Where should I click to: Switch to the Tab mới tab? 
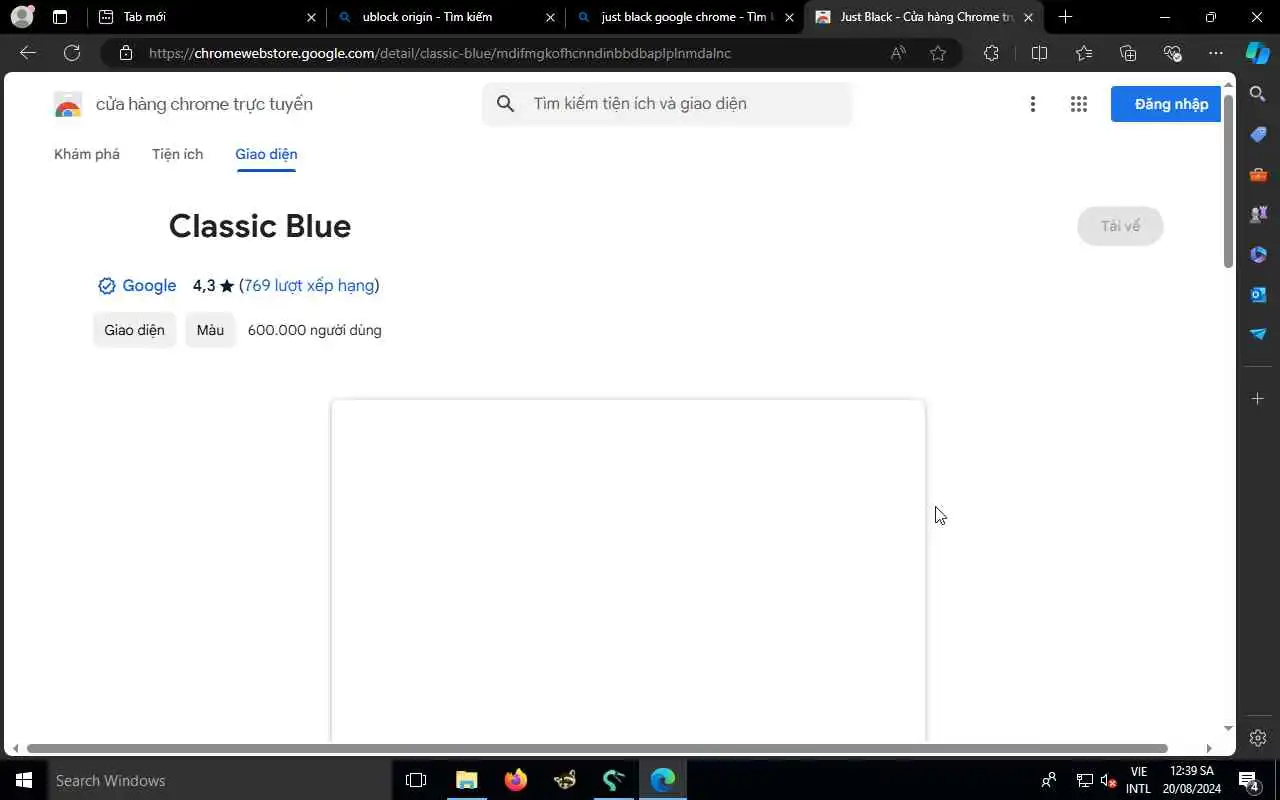coord(208,17)
